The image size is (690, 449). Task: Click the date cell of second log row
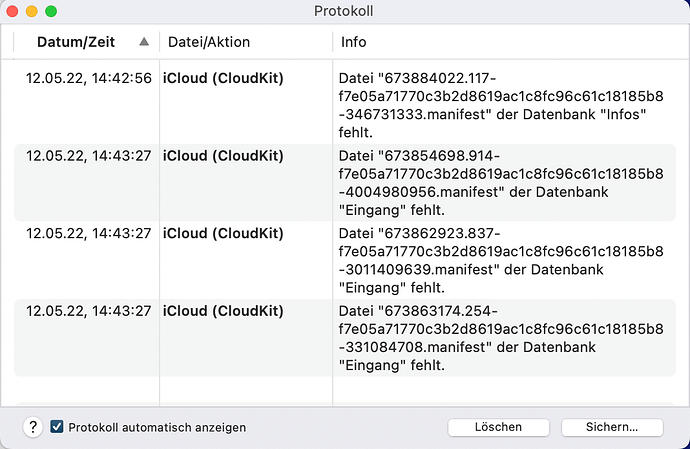89,156
